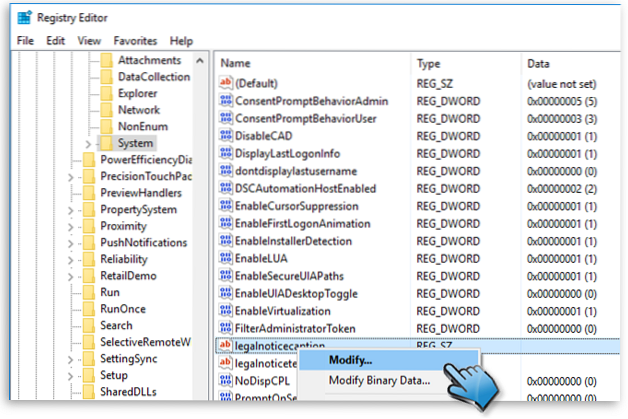The width and height of the screenshot is (628, 419).
Task: Click the DWORD icon beside EnableLUA
Action: (x=225, y=257)
